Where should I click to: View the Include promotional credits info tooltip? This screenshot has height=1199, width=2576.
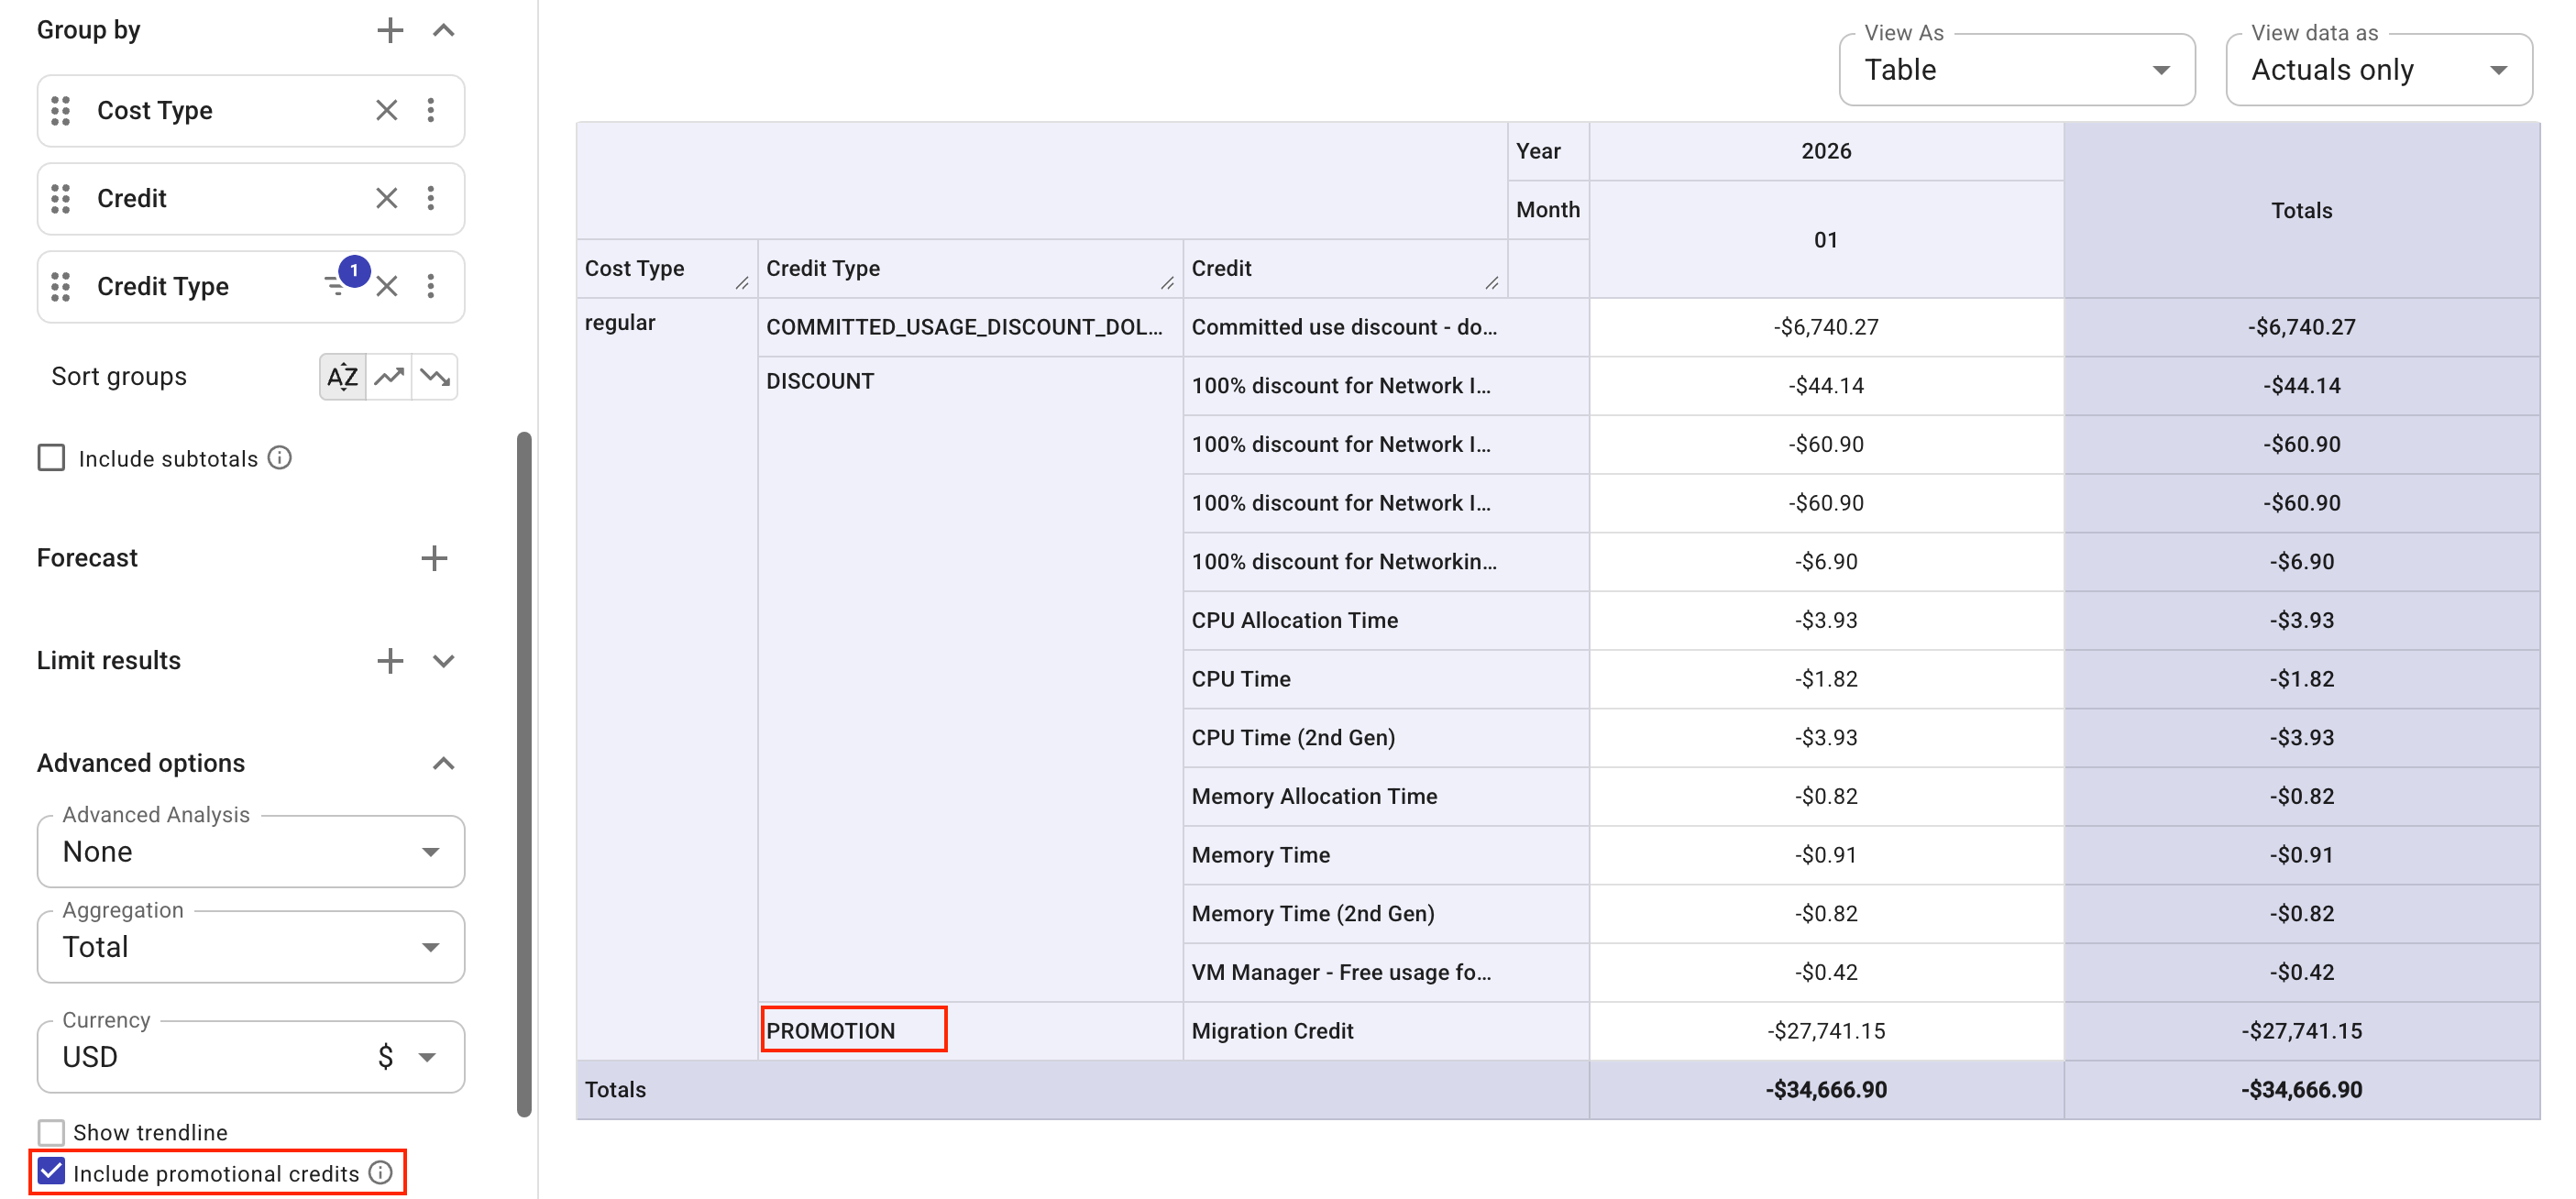380,1173
